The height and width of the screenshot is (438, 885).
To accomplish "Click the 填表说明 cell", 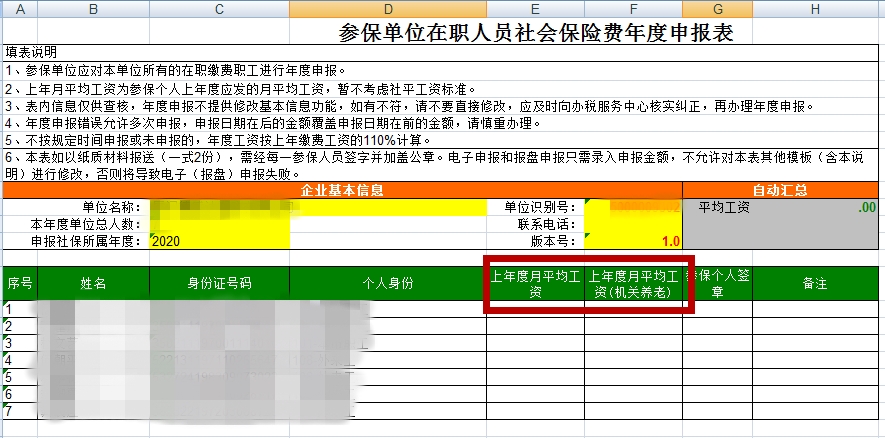I will (441, 52).
